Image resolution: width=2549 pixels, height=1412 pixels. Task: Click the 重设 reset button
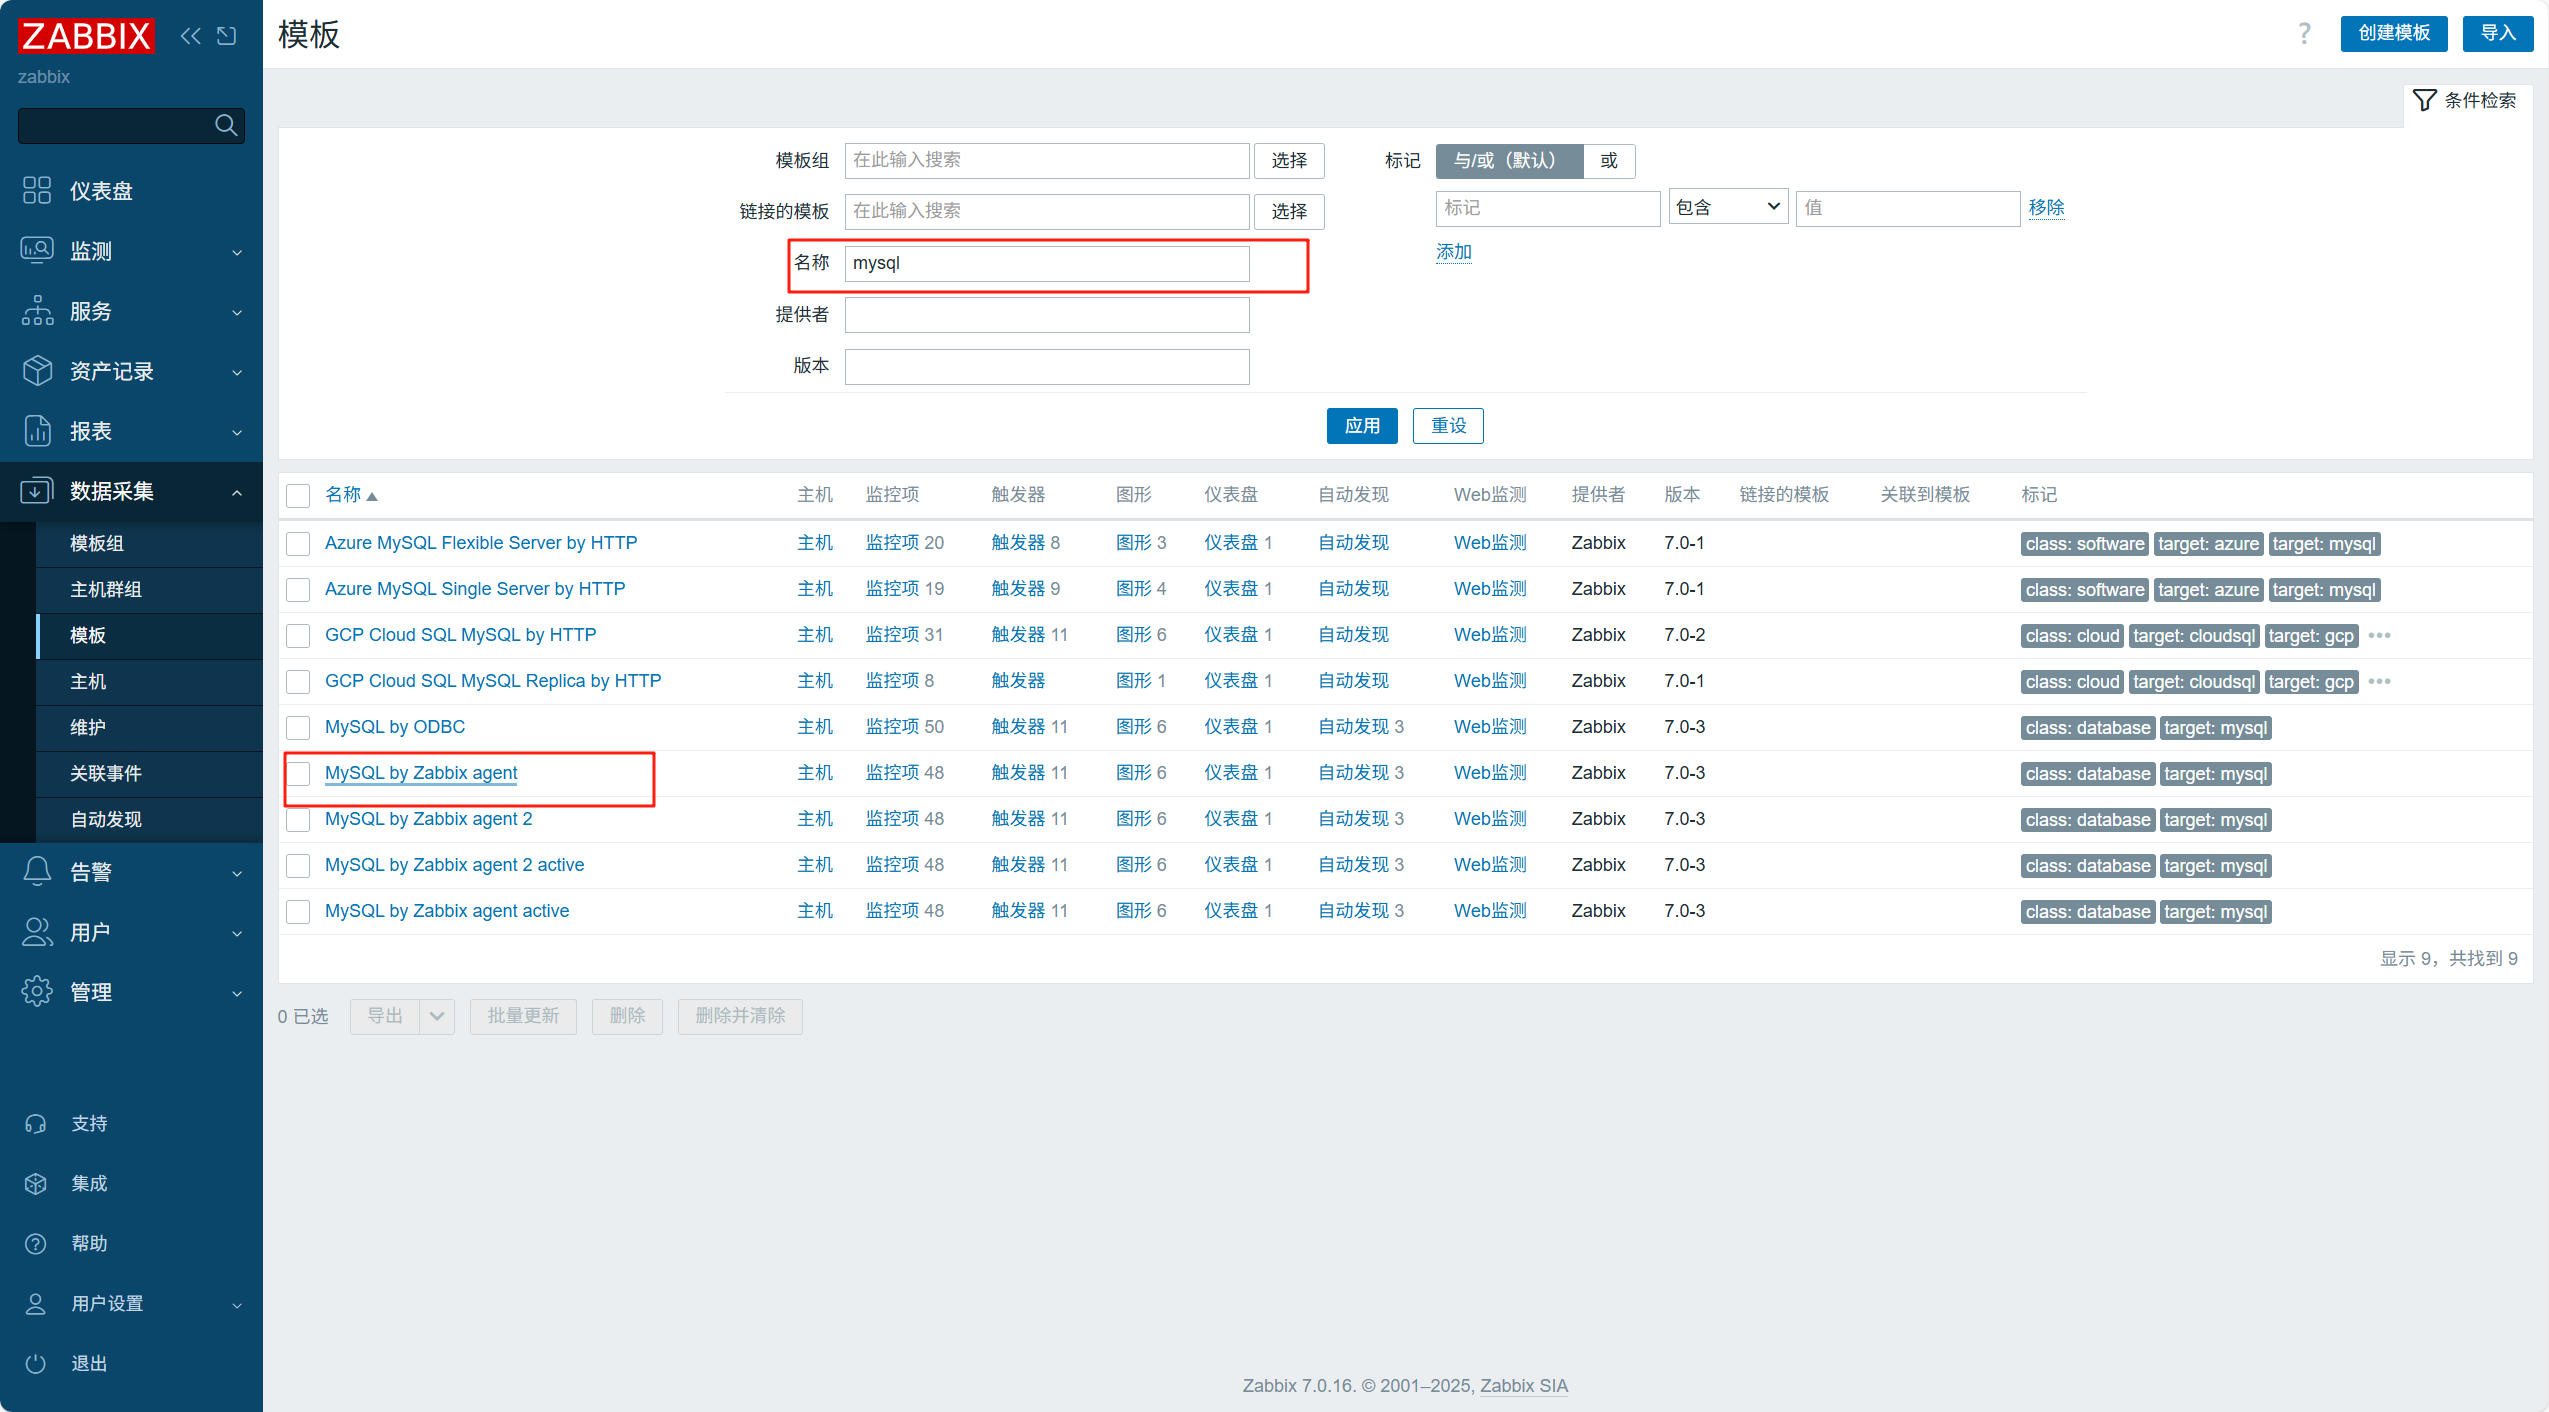pyautogui.click(x=1448, y=426)
